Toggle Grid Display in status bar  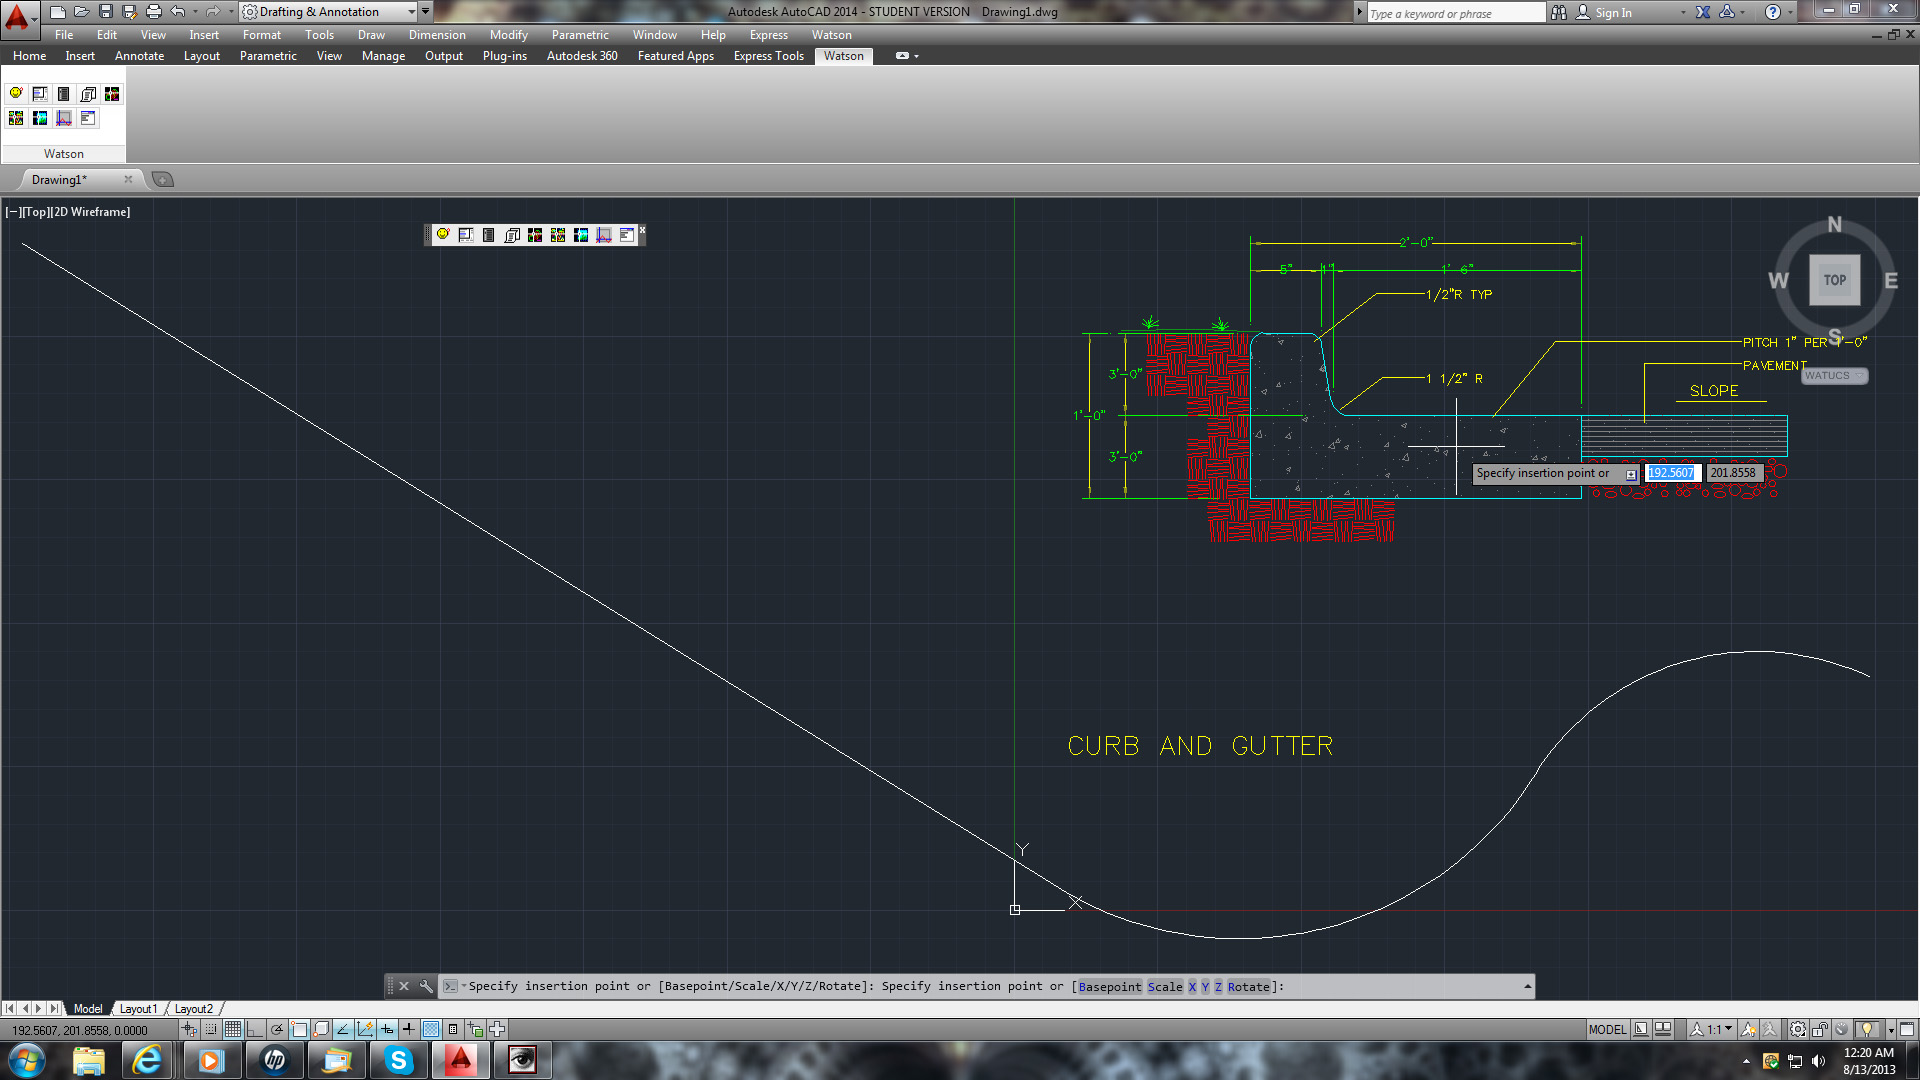[x=232, y=1029]
